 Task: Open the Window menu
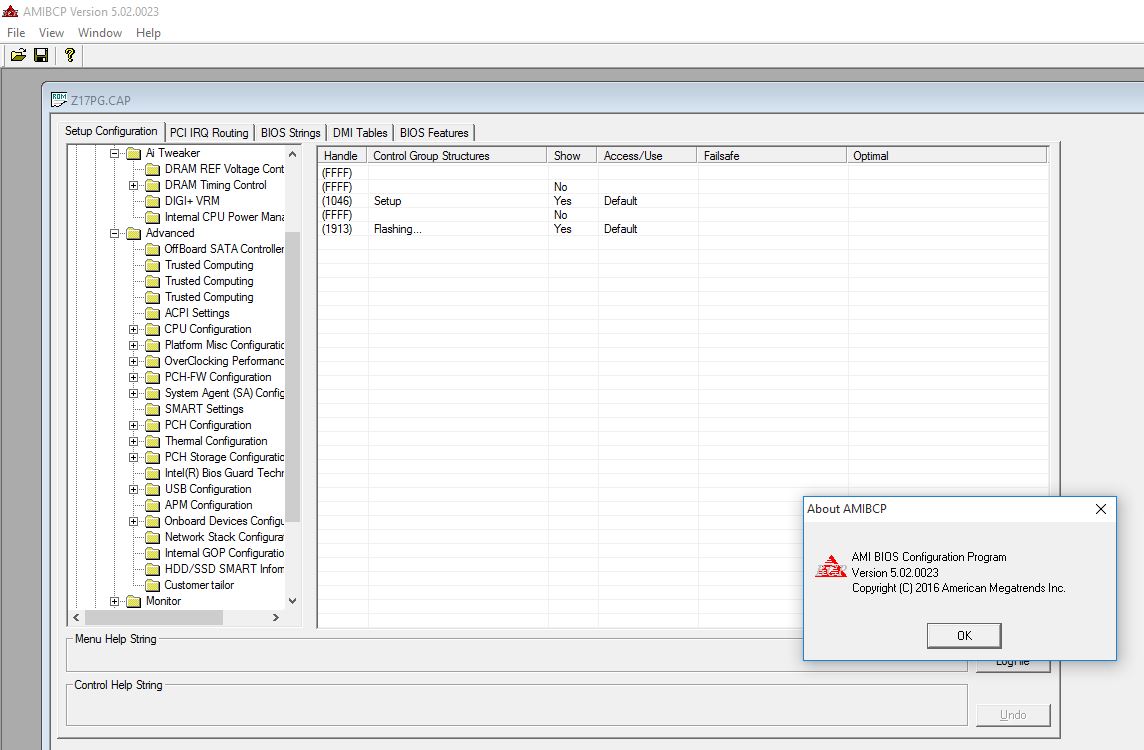tap(100, 33)
